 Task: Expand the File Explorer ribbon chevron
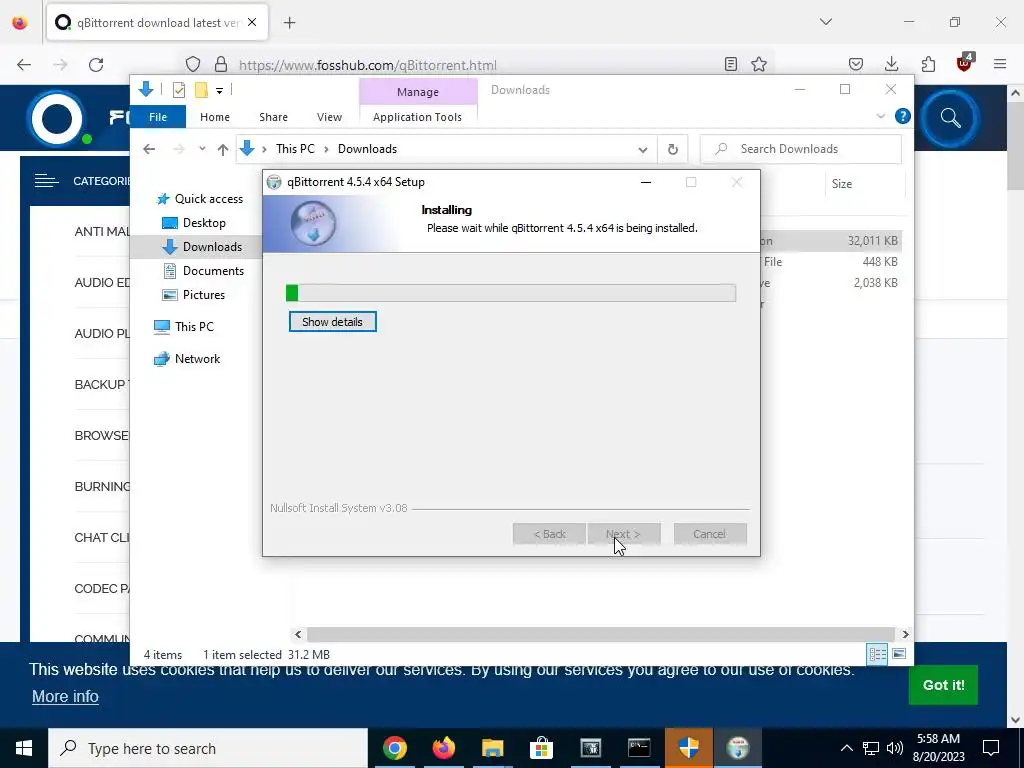(x=880, y=116)
